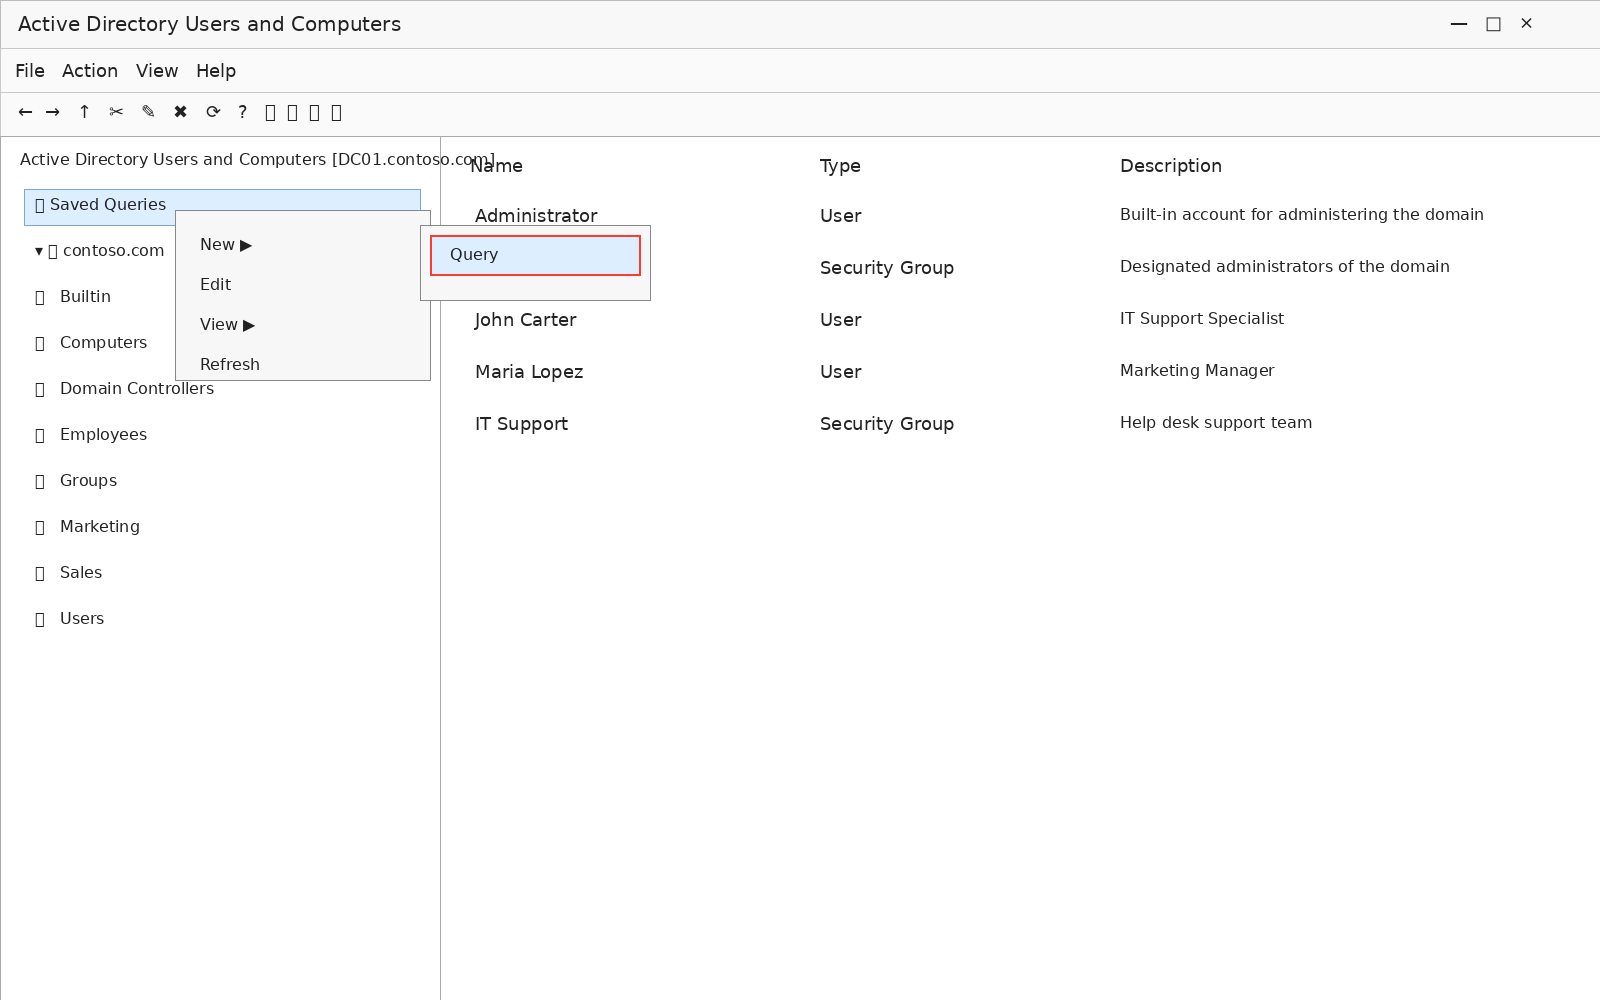Select the Groups OU
This screenshot has width=1600, height=1000.
point(88,481)
